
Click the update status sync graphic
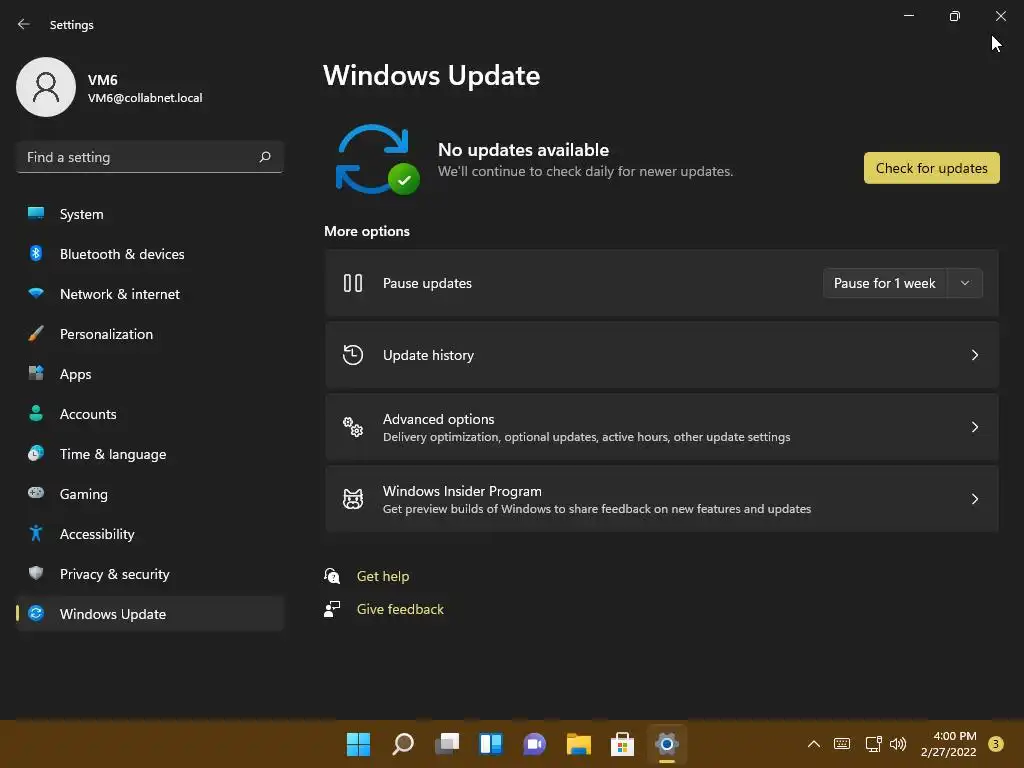377,159
